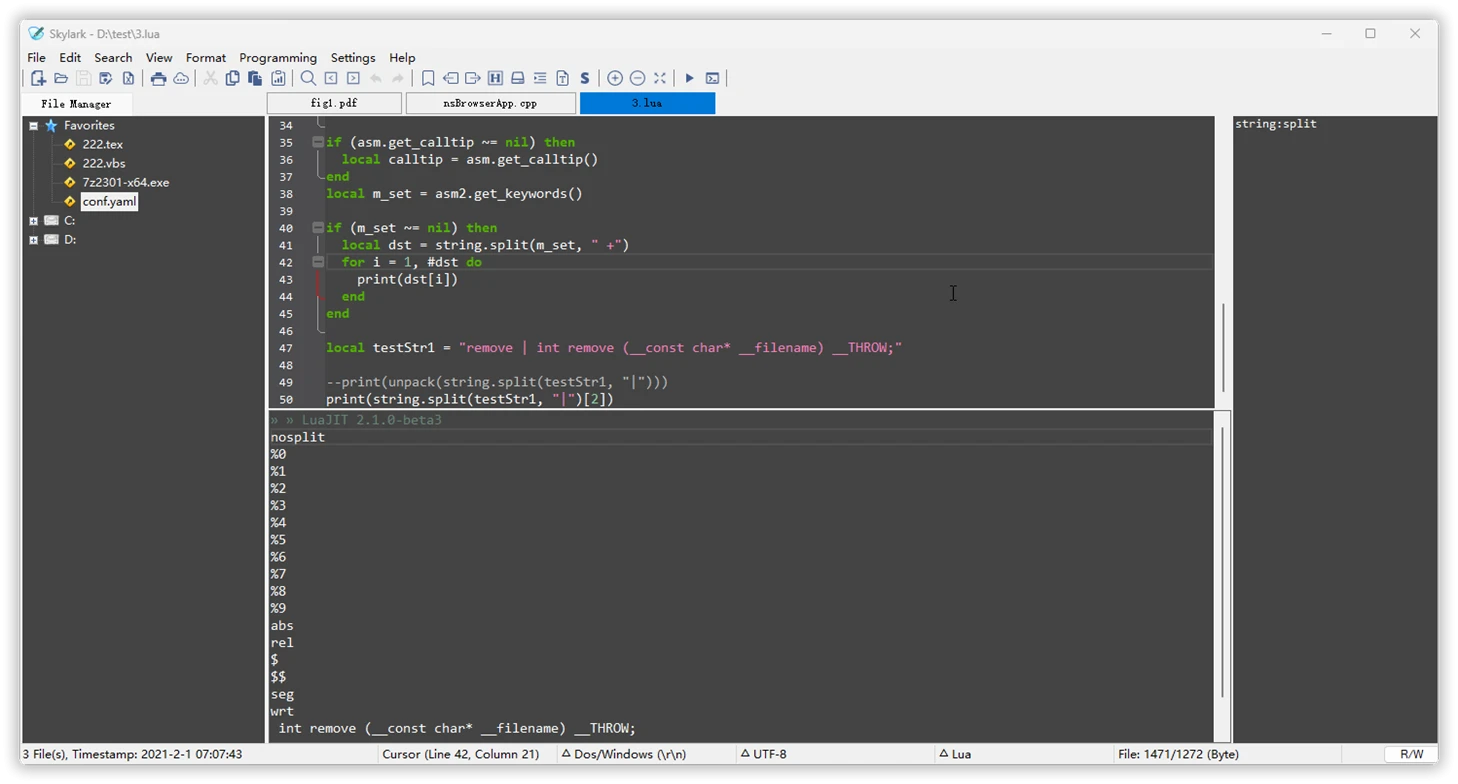1458x784 pixels.
Task: Collapse the Favorites tree node
Action: tap(33, 126)
